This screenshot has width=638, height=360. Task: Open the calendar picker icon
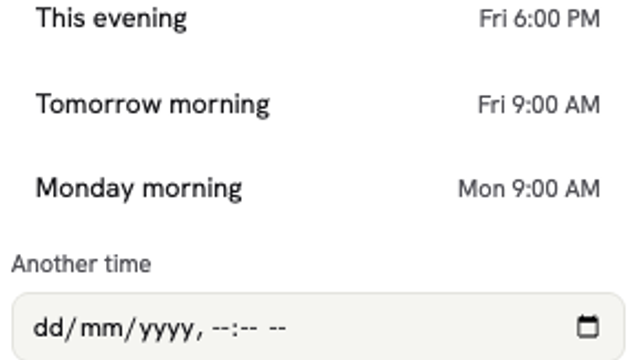click(588, 327)
